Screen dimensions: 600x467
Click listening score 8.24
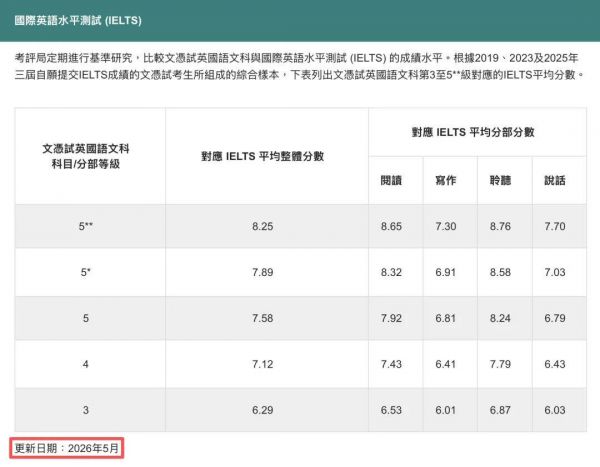coord(500,318)
